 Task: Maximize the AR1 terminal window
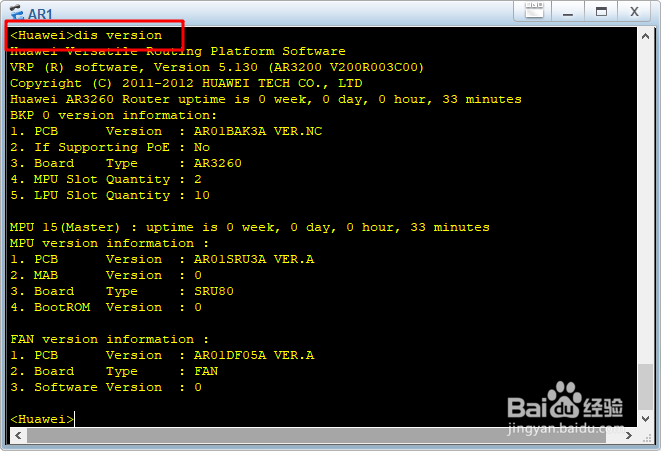tap(601, 11)
